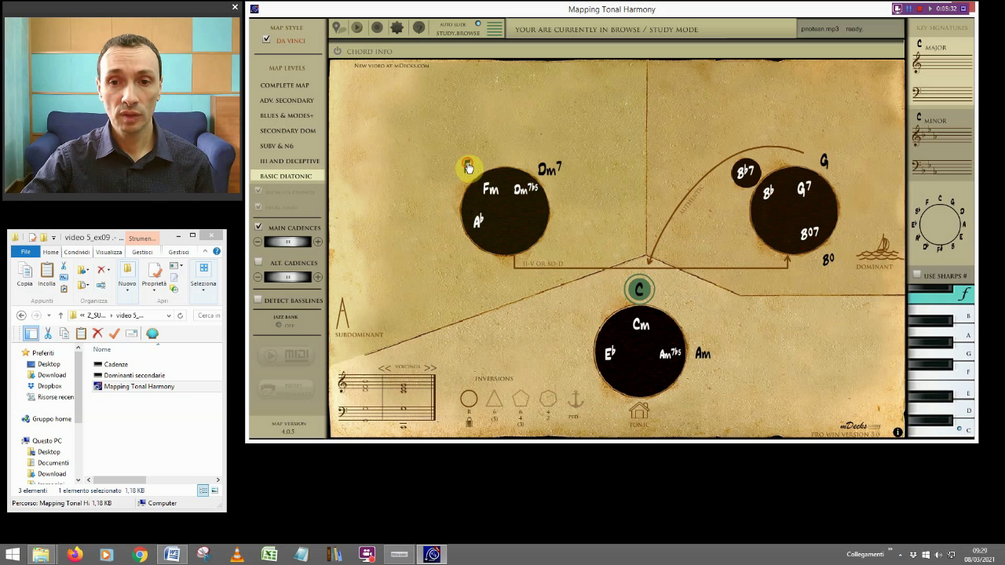Select the hexagon inversion icon

[x=548, y=399]
